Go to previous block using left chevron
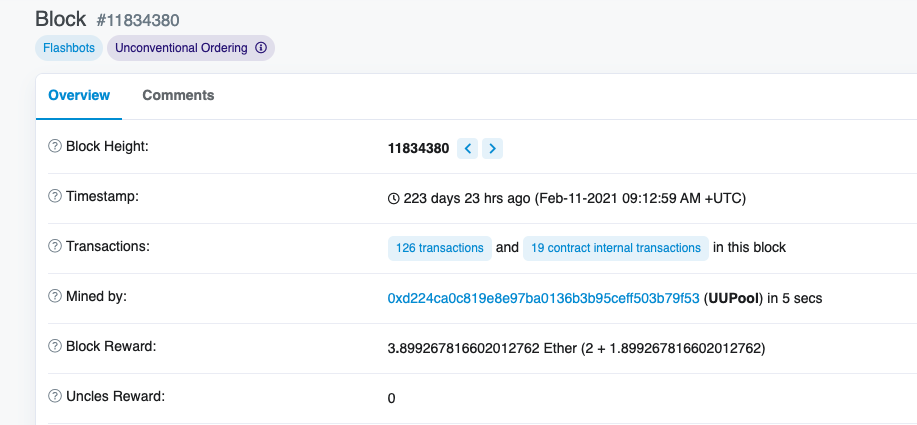The image size is (917, 425). click(467, 149)
